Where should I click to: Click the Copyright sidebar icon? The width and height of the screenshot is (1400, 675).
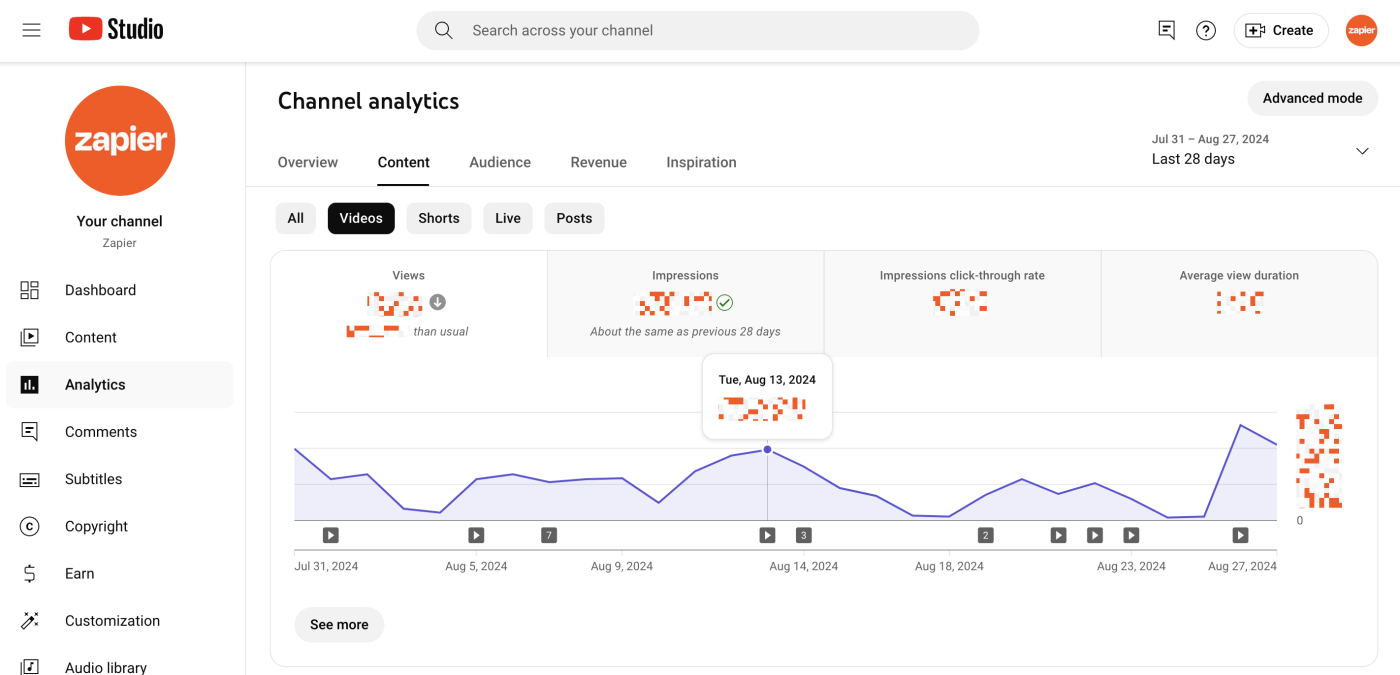30,526
